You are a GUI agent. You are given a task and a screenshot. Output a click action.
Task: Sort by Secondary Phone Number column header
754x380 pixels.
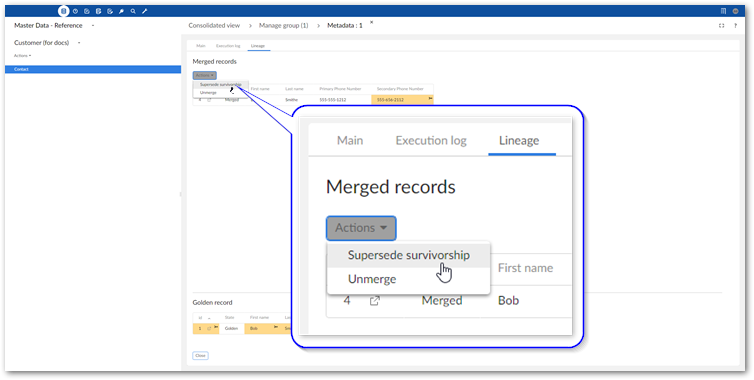coord(400,89)
